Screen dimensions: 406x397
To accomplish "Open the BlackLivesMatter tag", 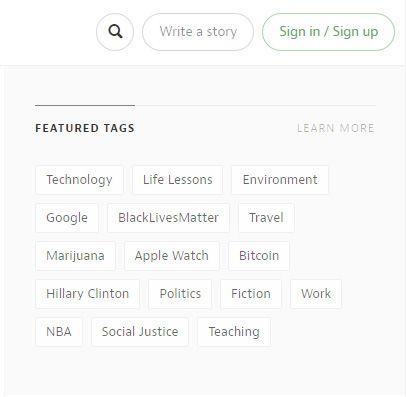I will (168, 218).
